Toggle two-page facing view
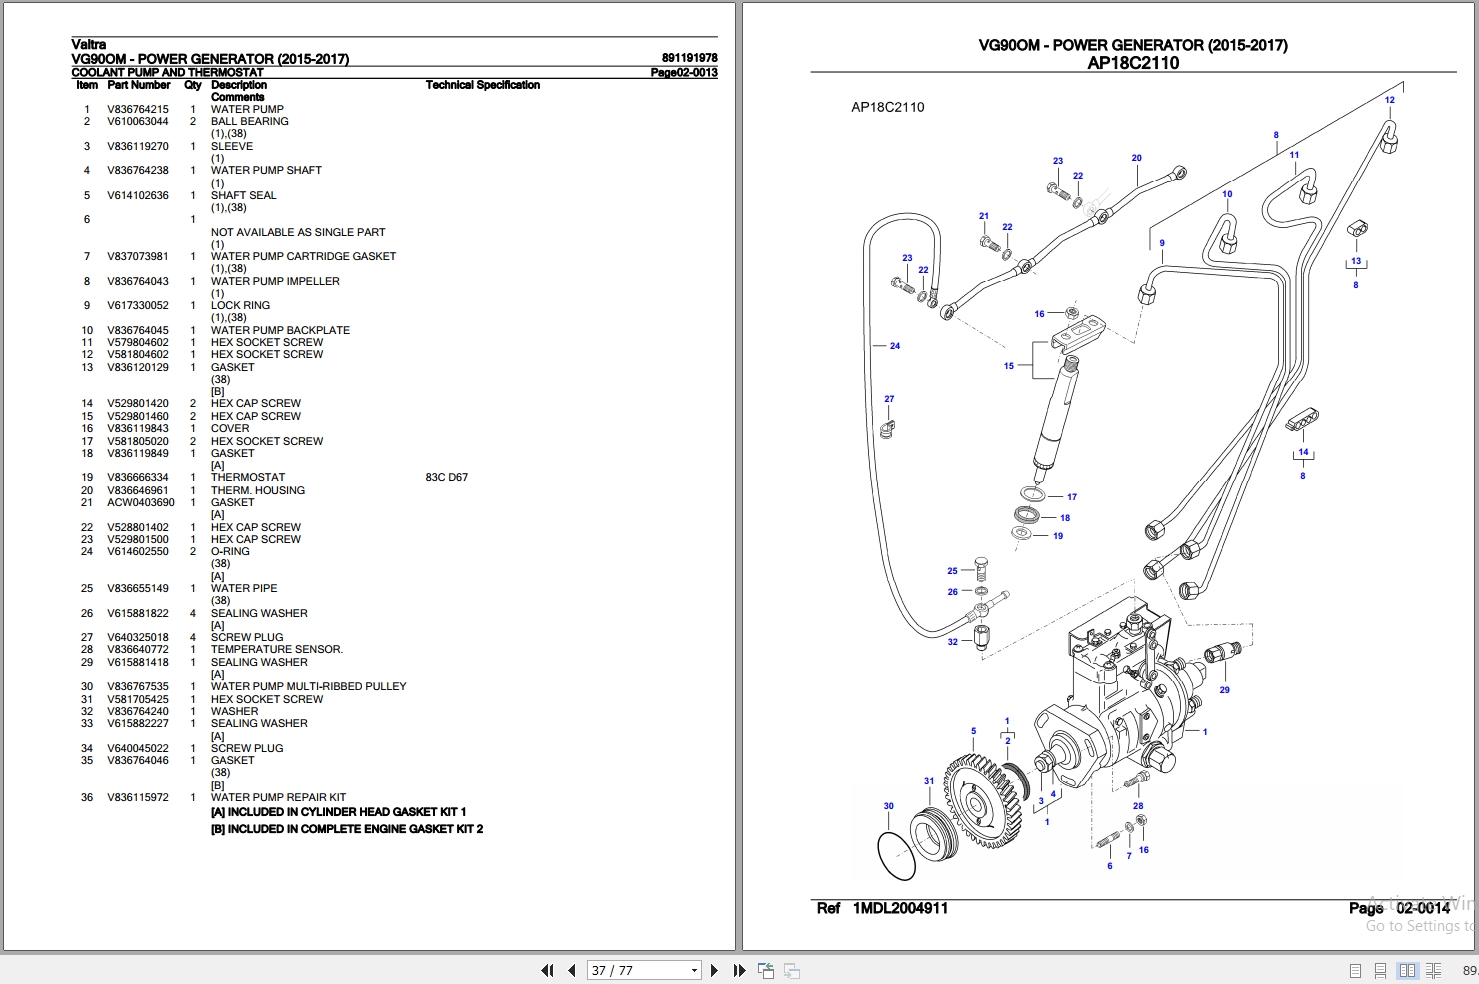 [x=1407, y=970]
